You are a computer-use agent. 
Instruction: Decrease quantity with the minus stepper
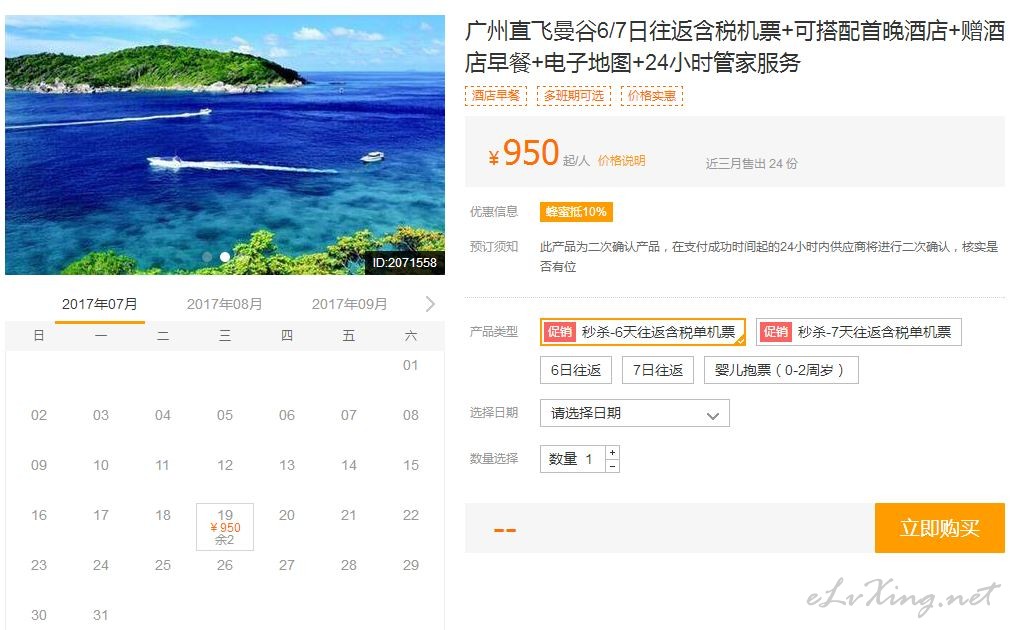[613, 466]
